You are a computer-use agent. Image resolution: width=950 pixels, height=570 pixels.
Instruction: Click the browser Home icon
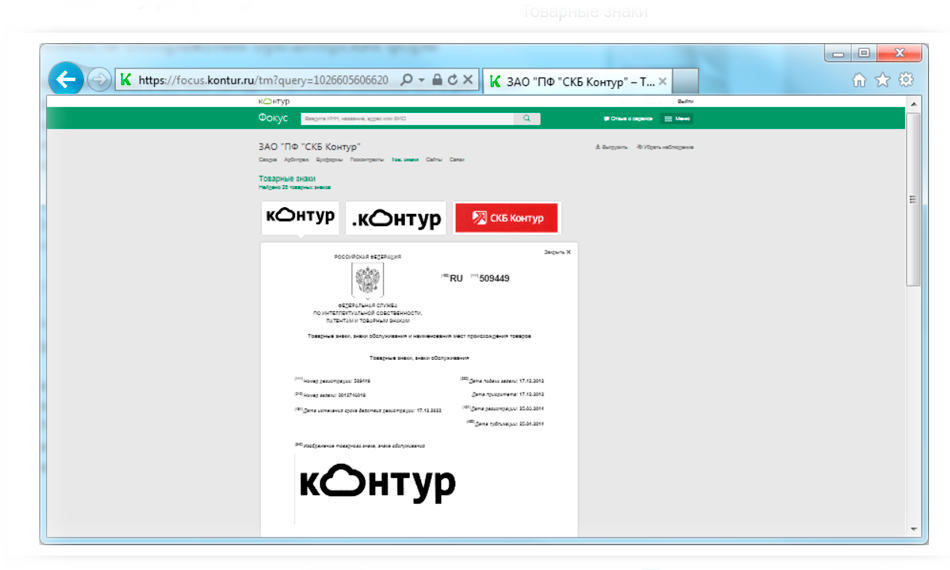pyautogui.click(x=859, y=80)
